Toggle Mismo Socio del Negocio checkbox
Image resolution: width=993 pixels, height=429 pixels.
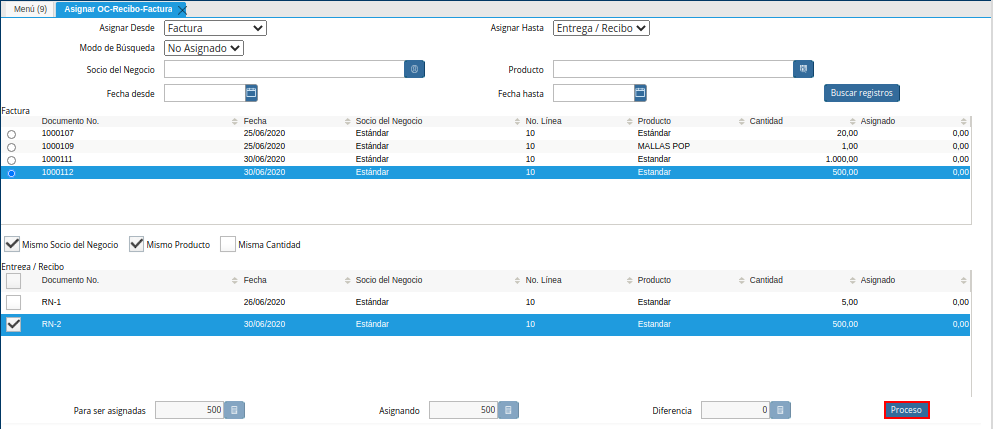[13, 244]
